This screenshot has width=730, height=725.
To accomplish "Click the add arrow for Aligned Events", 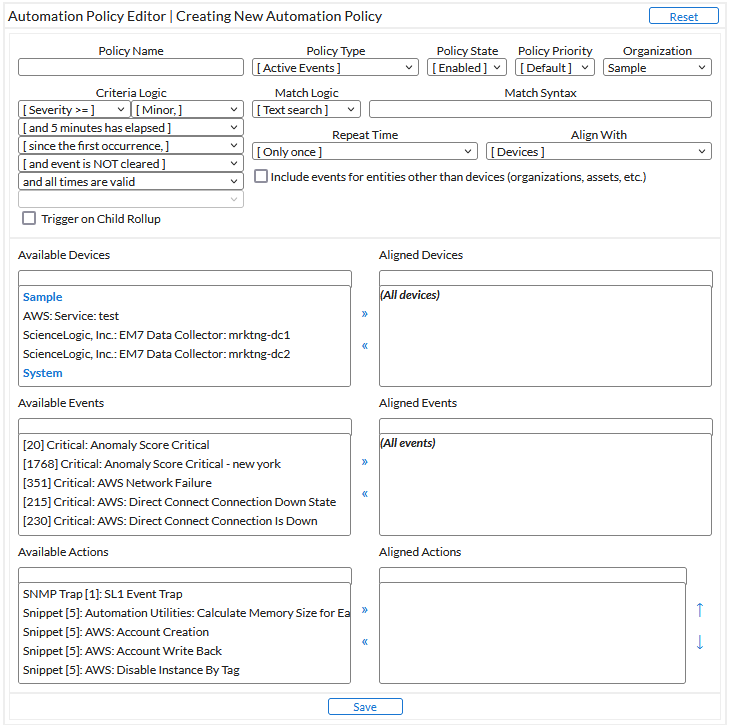I will point(364,461).
